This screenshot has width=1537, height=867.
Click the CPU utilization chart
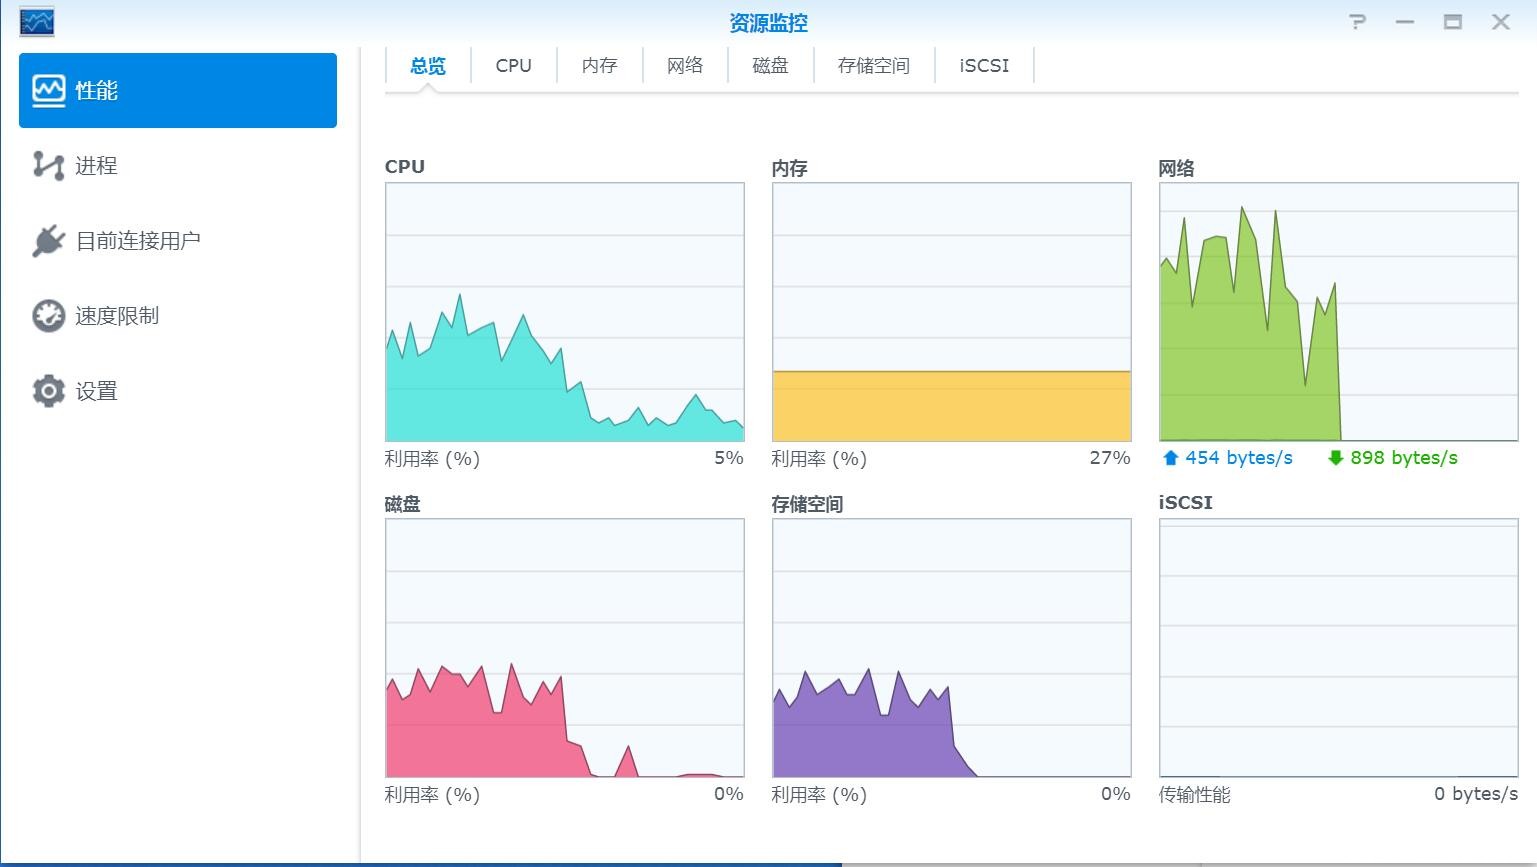[x=565, y=312]
